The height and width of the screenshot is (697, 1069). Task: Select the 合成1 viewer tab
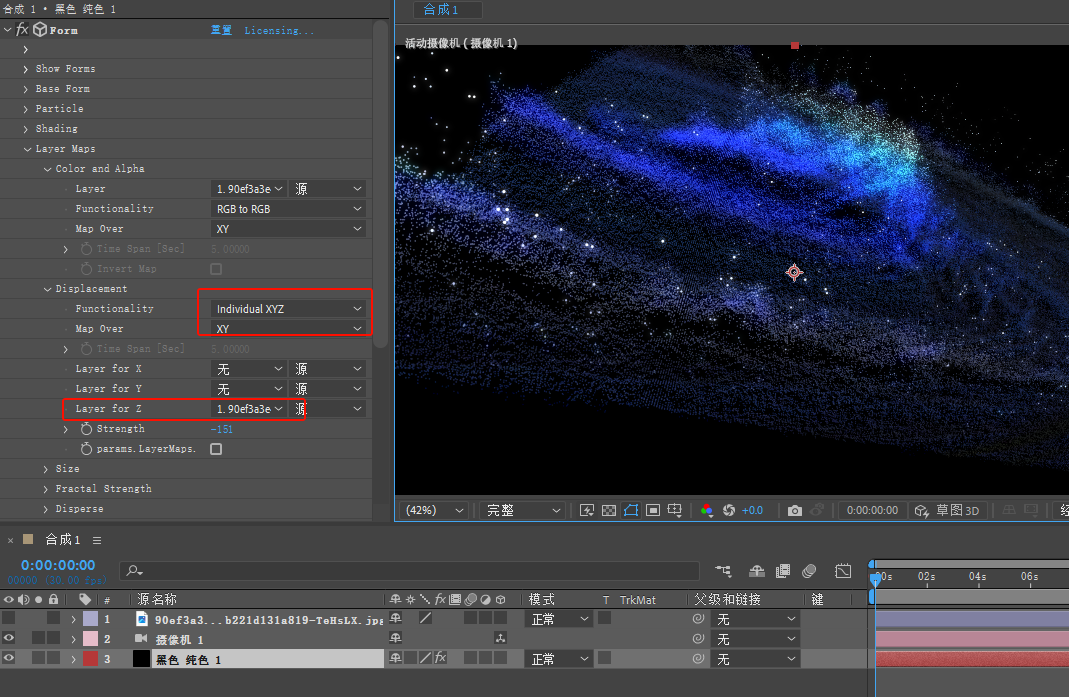(447, 10)
